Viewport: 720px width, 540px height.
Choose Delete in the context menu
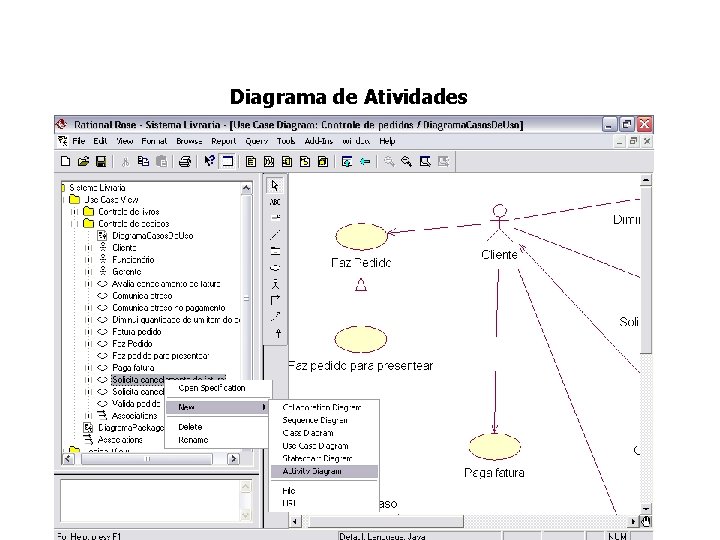[x=190, y=427]
